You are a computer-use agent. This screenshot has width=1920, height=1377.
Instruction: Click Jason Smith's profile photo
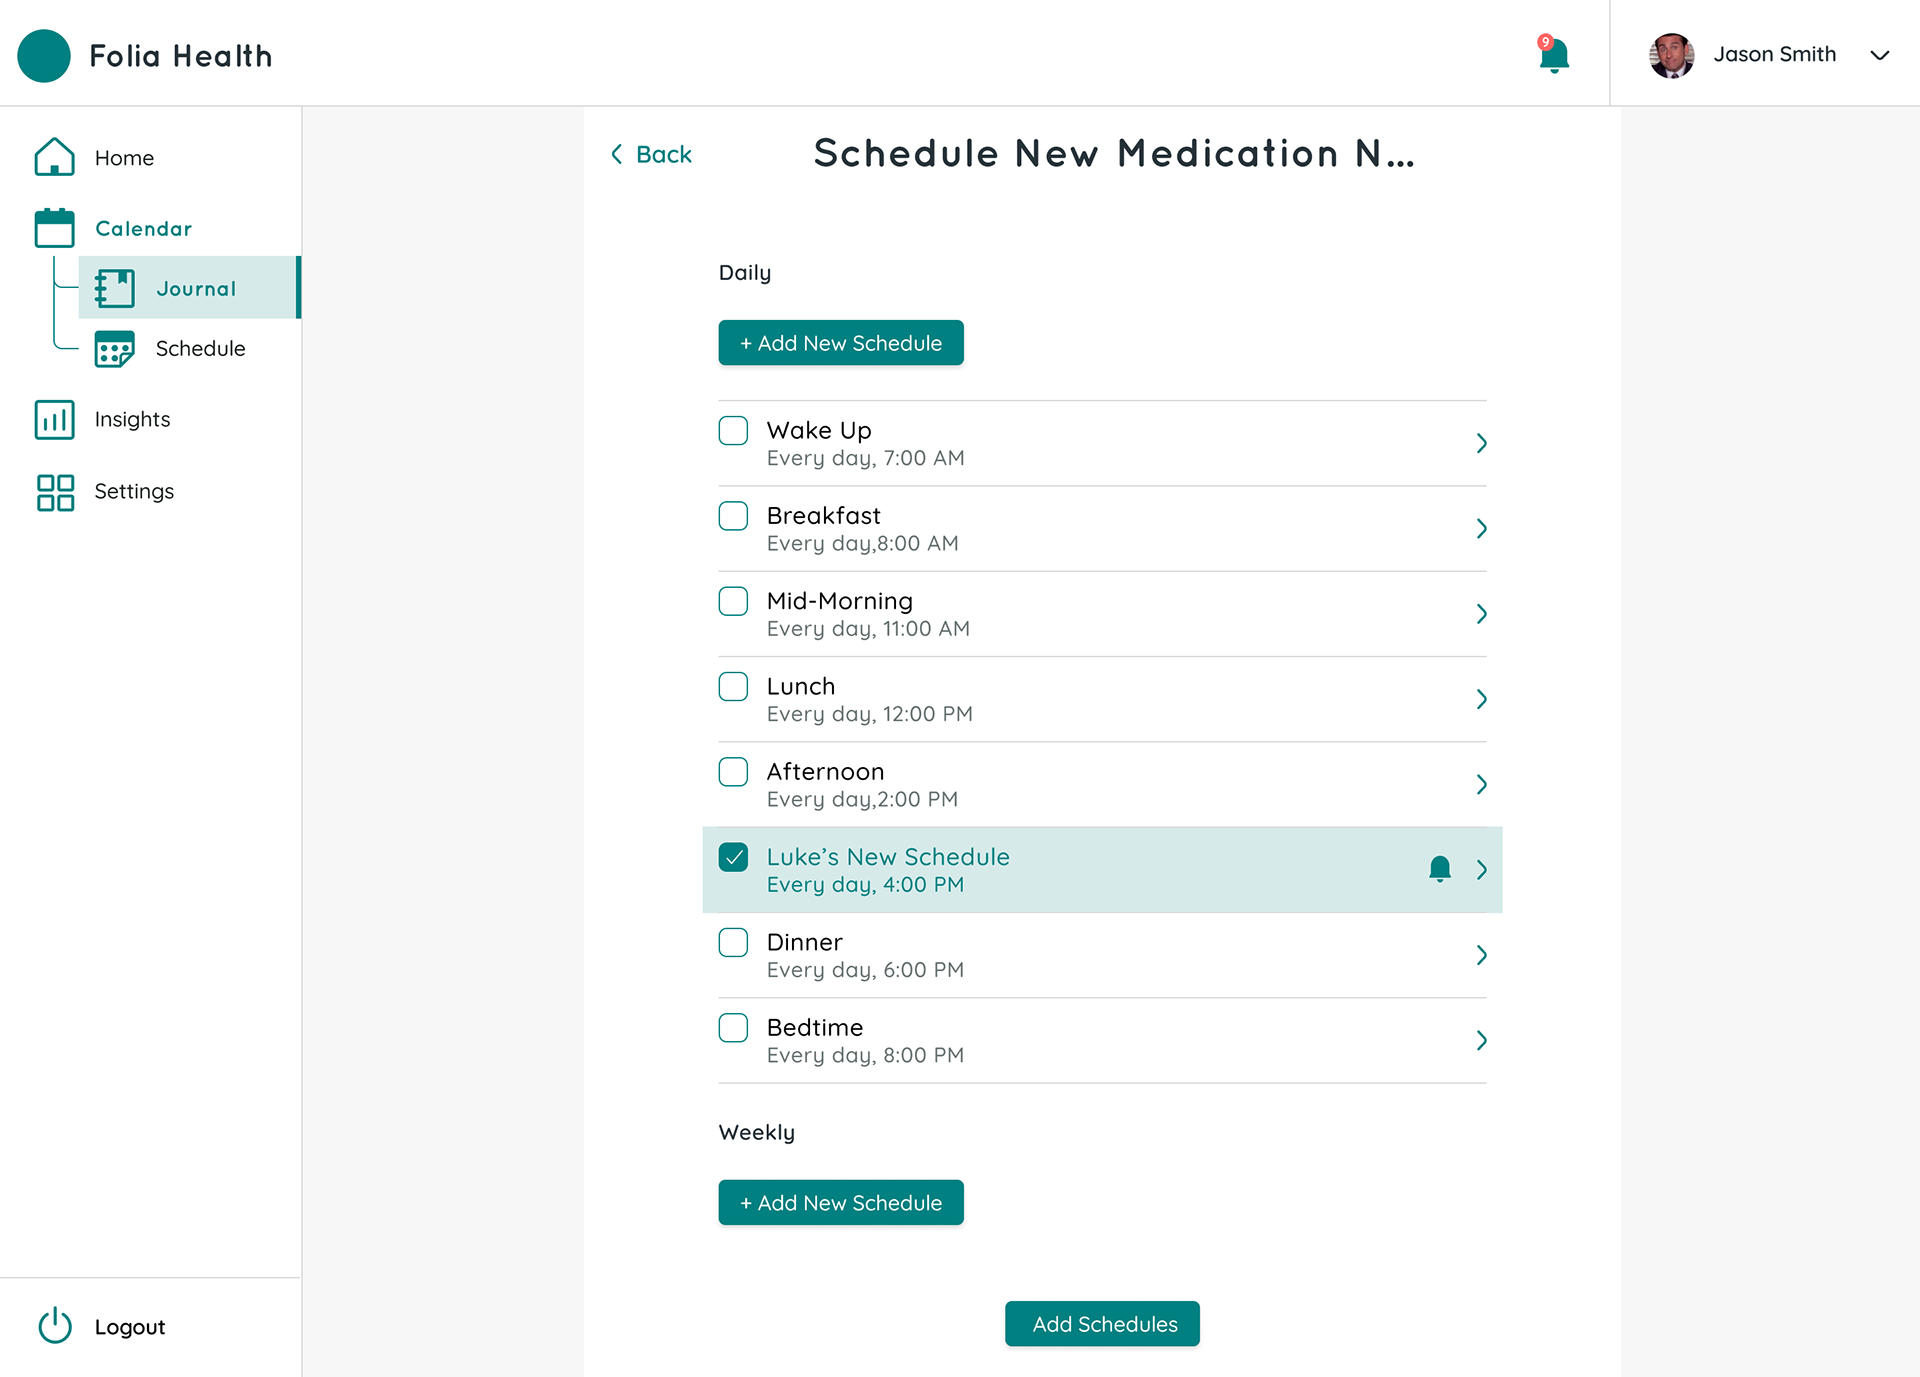[1671, 55]
